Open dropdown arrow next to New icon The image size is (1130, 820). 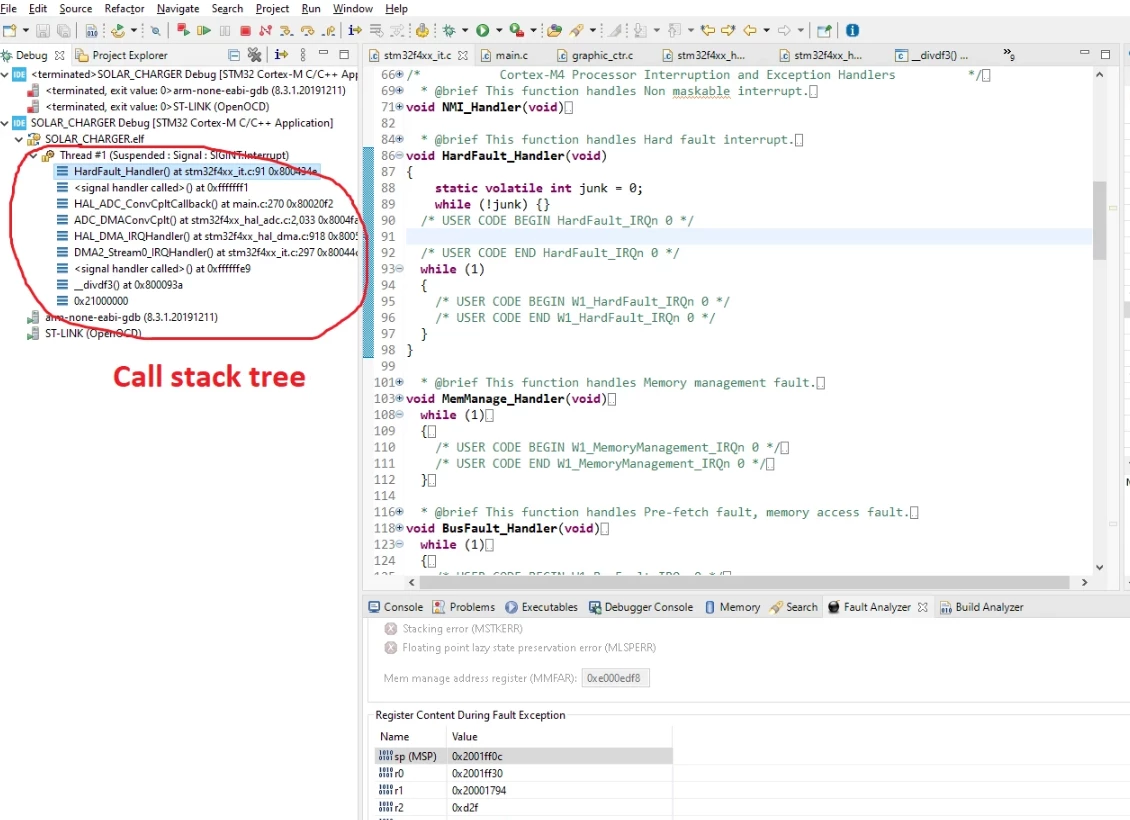[26, 30]
